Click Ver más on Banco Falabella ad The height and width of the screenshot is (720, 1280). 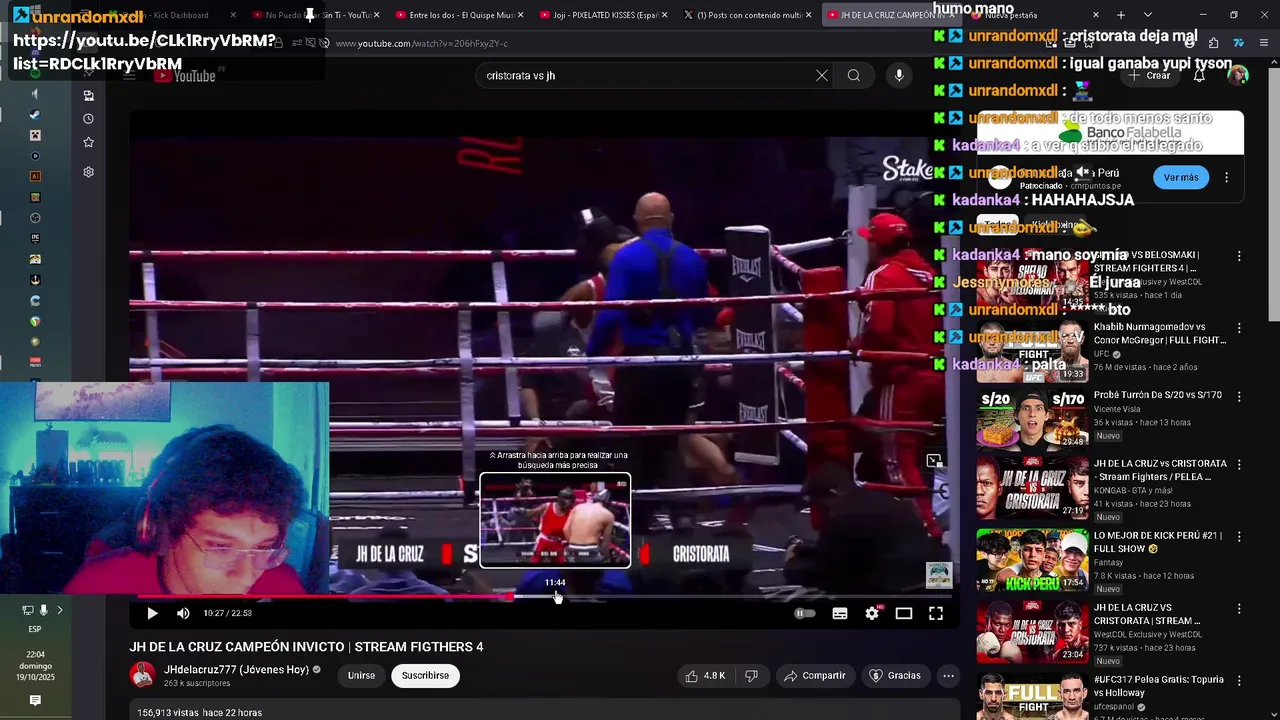pyautogui.click(x=1181, y=177)
